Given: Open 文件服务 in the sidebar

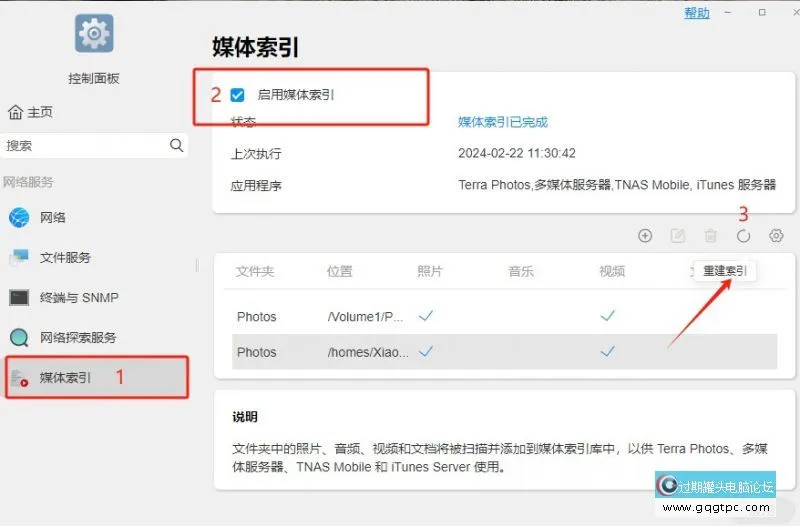Looking at the screenshot, I should click(x=64, y=257).
